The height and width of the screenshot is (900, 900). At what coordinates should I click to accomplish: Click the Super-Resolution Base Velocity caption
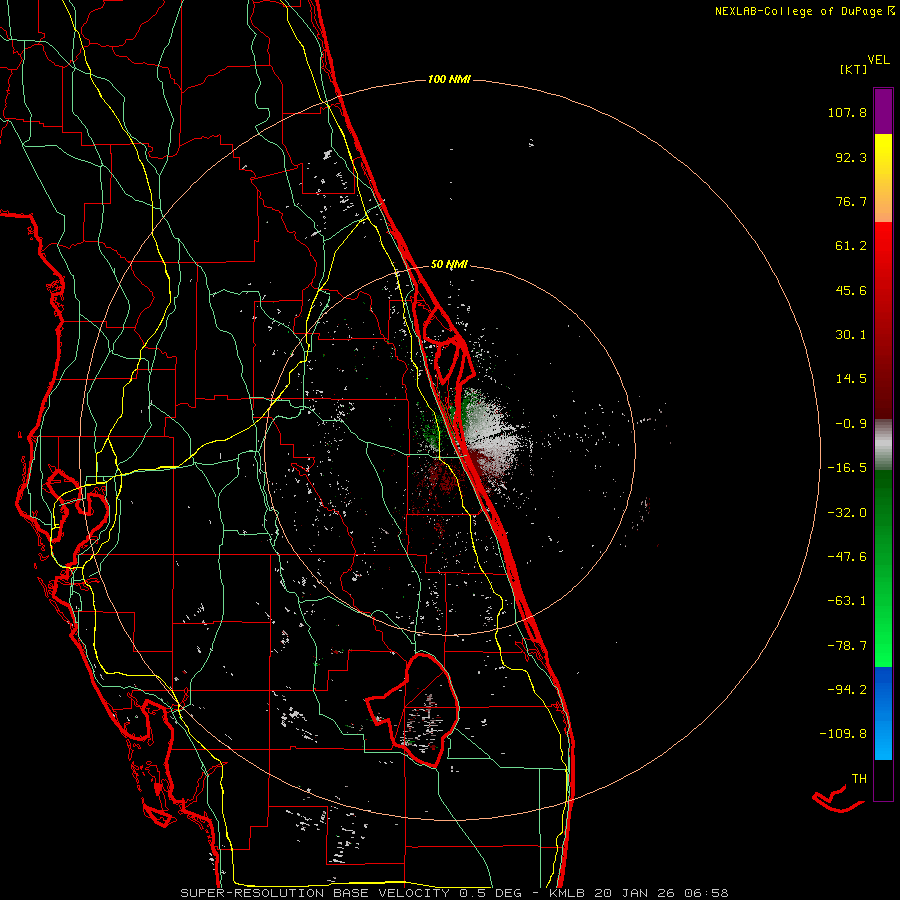tap(454, 893)
